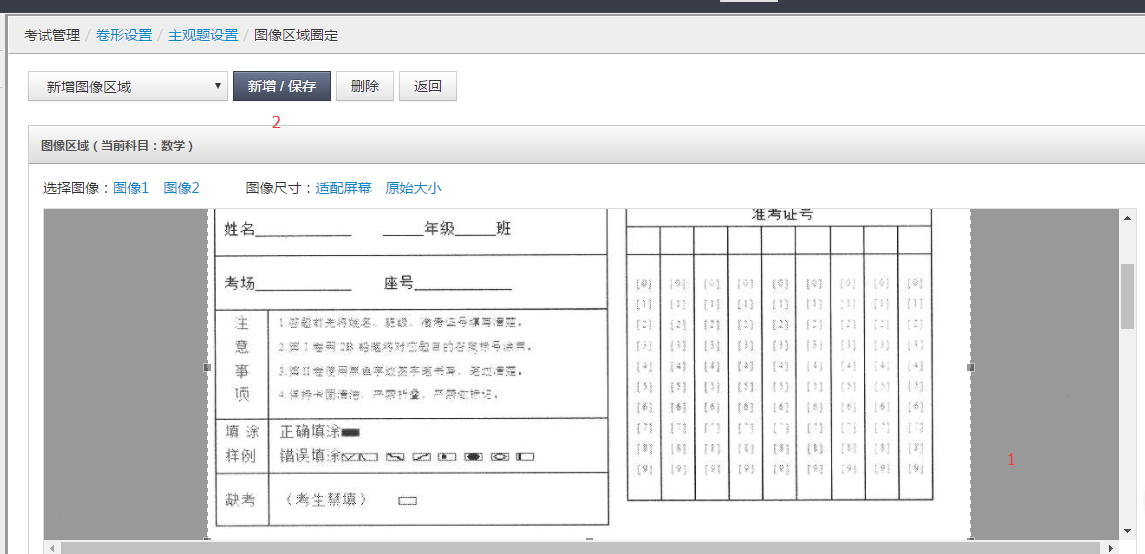Select 图像2 link

pyautogui.click(x=182, y=188)
